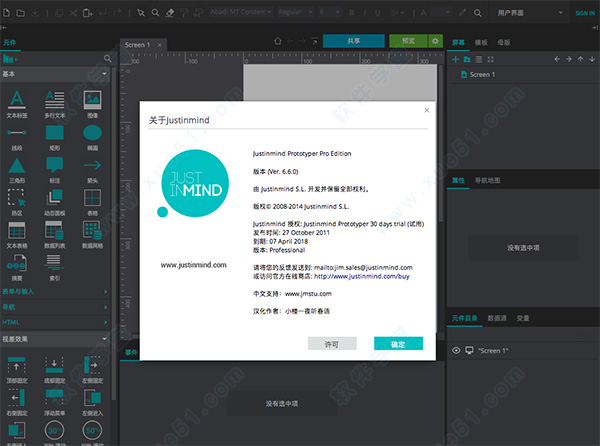Image resolution: width=600 pixels, height=446 pixels.
Task: Open search magnifier in top toolbar
Action: click(x=478, y=13)
